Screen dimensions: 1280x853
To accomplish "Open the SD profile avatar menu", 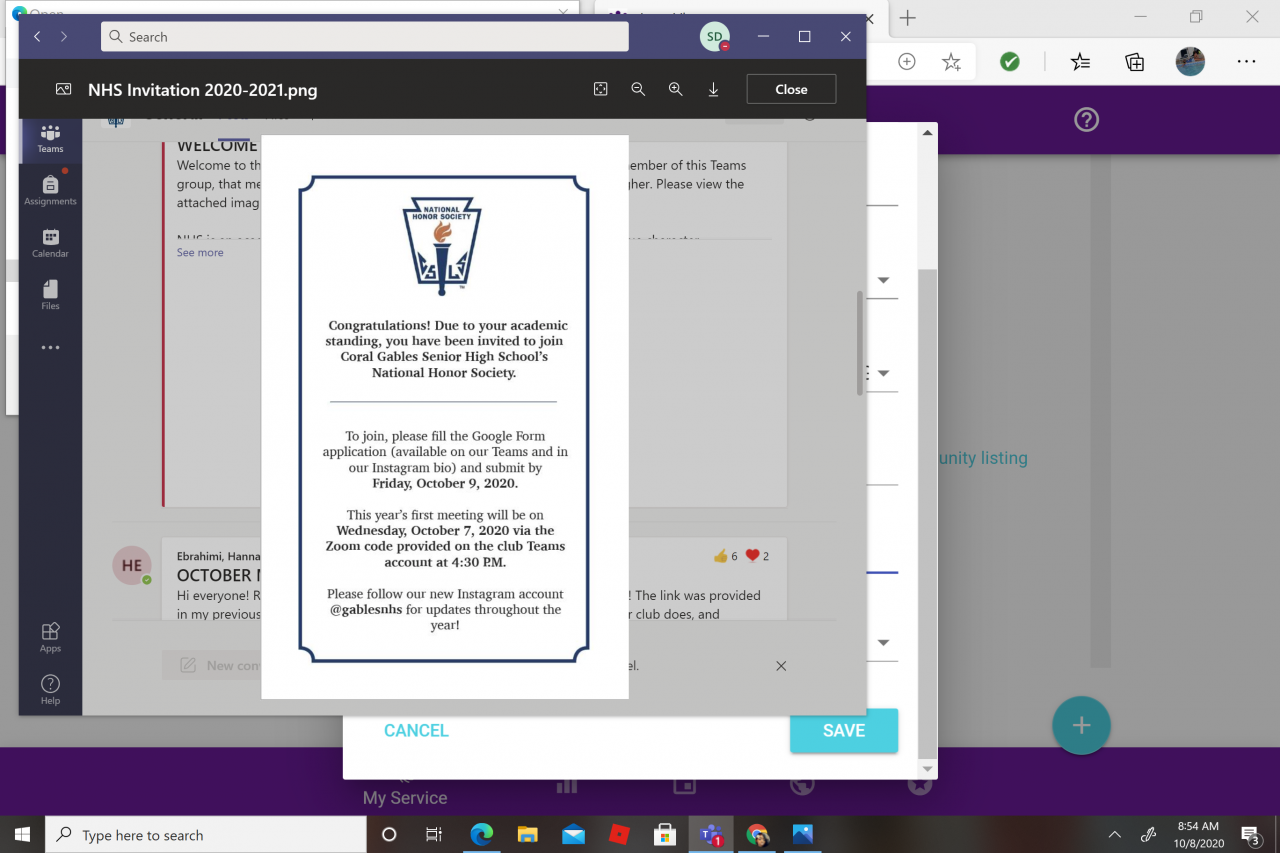I will (714, 37).
